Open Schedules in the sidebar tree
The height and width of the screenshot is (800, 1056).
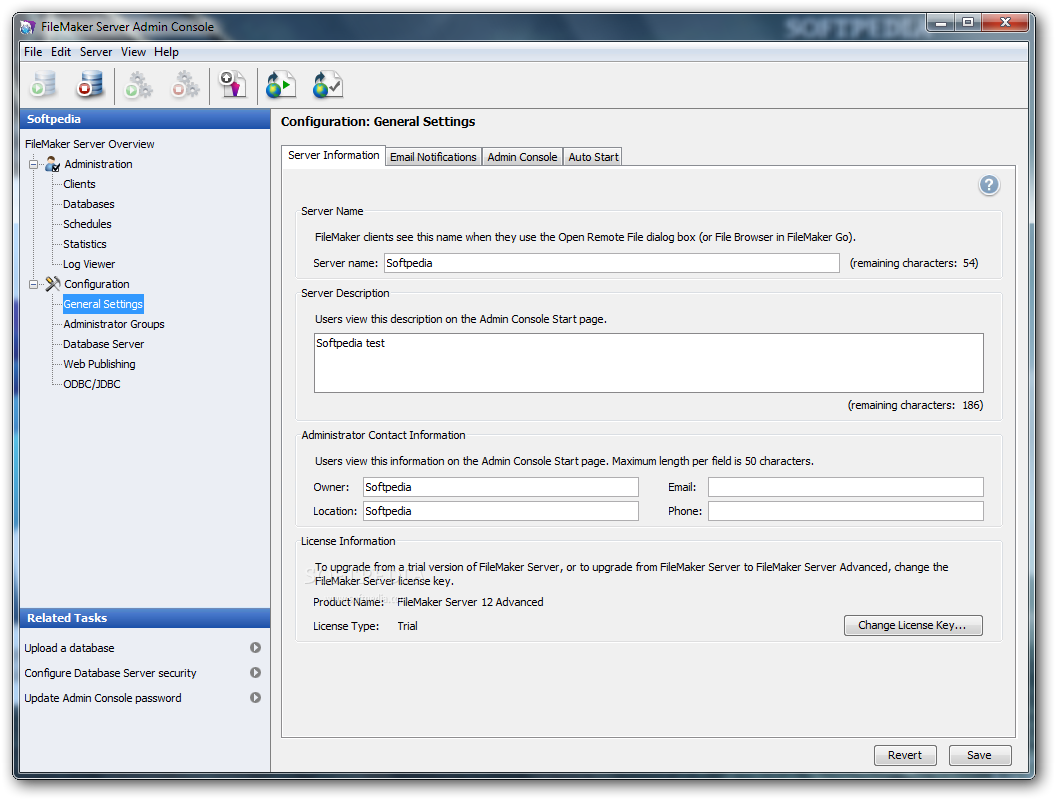point(88,224)
